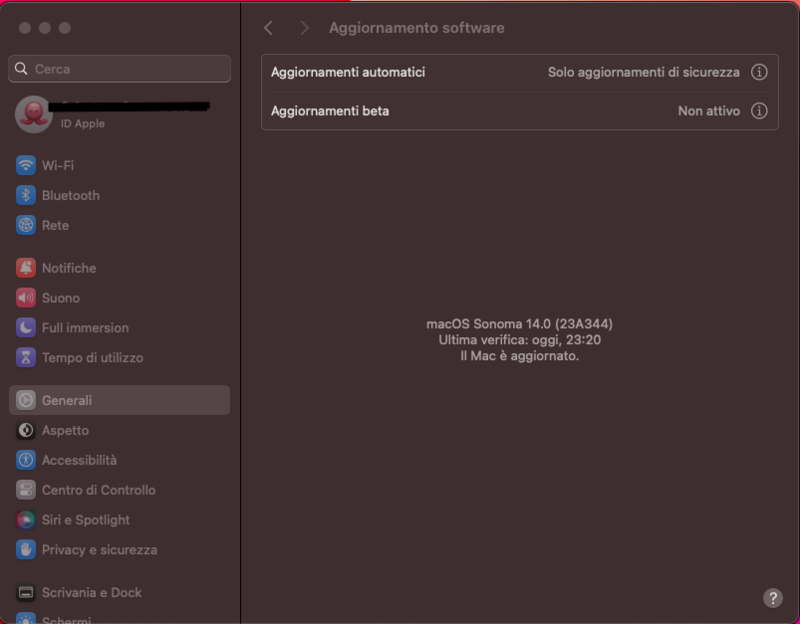Click the Centro di Controllo icon

click(x=26, y=490)
